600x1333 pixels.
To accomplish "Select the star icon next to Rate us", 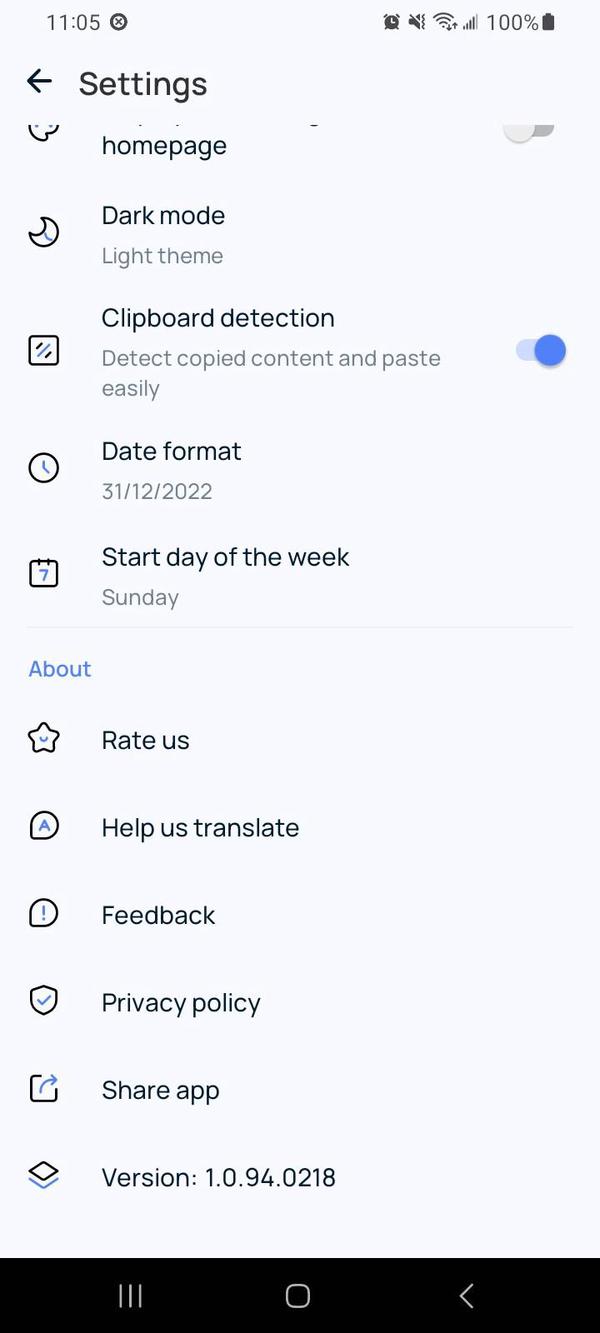I will (43, 738).
